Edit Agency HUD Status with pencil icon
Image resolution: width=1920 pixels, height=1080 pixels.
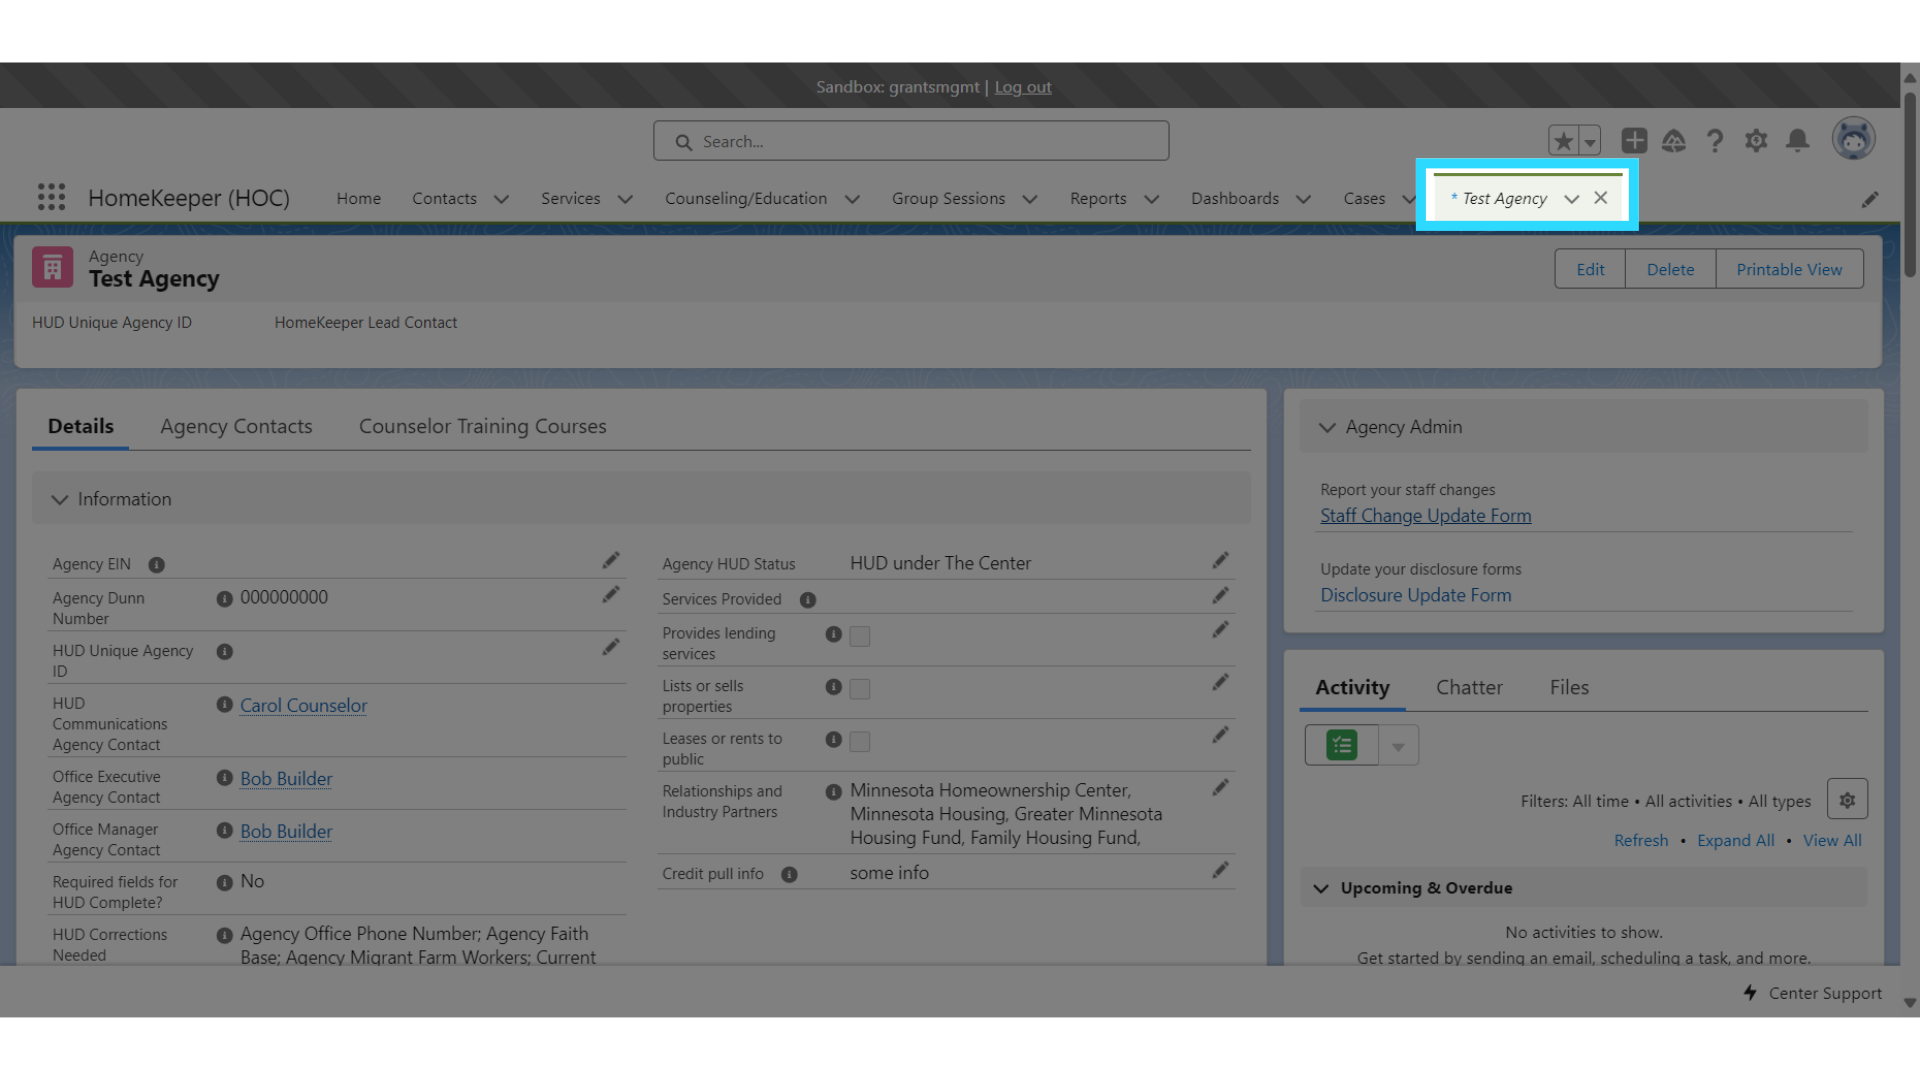tap(1220, 561)
